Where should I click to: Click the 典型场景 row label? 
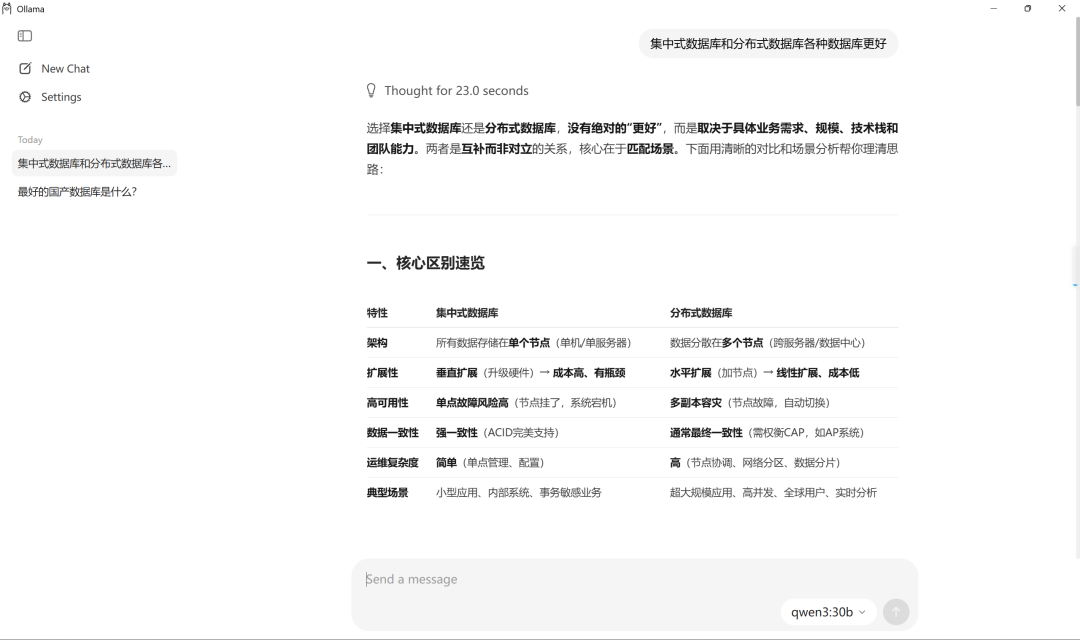388,493
